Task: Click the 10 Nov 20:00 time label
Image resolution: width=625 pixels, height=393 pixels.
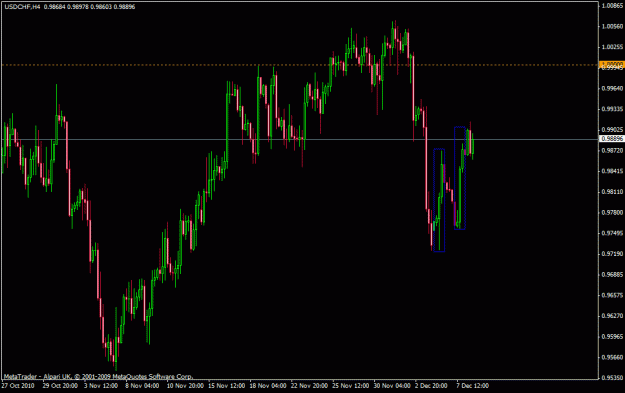Action: click(185, 386)
